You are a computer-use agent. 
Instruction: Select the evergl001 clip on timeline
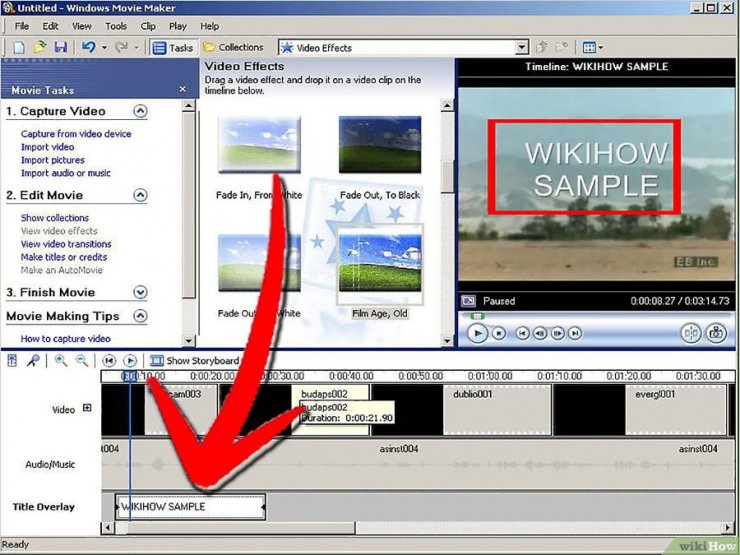coord(675,410)
